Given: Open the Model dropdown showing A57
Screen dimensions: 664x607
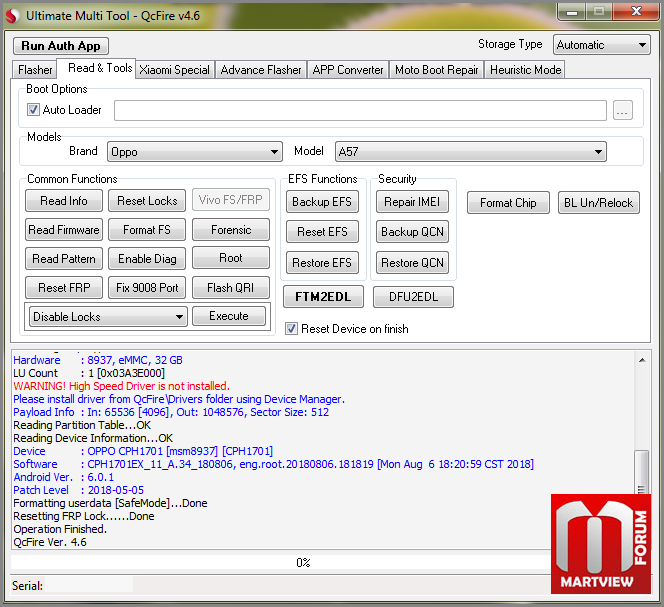Looking at the screenshot, I should click(x=470, y=152).
